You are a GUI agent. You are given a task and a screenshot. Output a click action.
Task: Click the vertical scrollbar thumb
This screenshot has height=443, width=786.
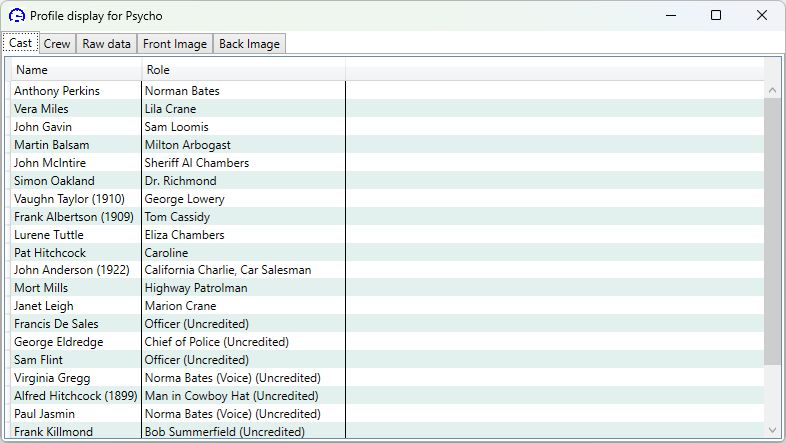(772, 232)
